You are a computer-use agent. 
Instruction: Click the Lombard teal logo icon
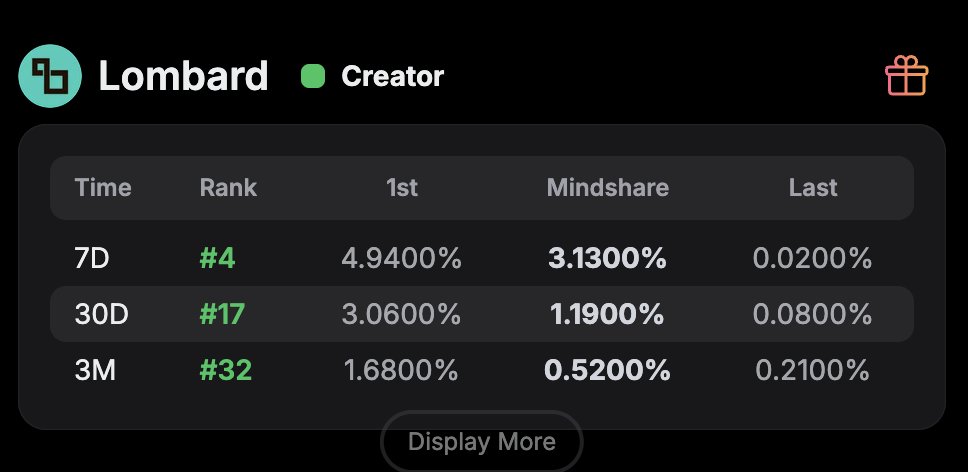(50, 76)
